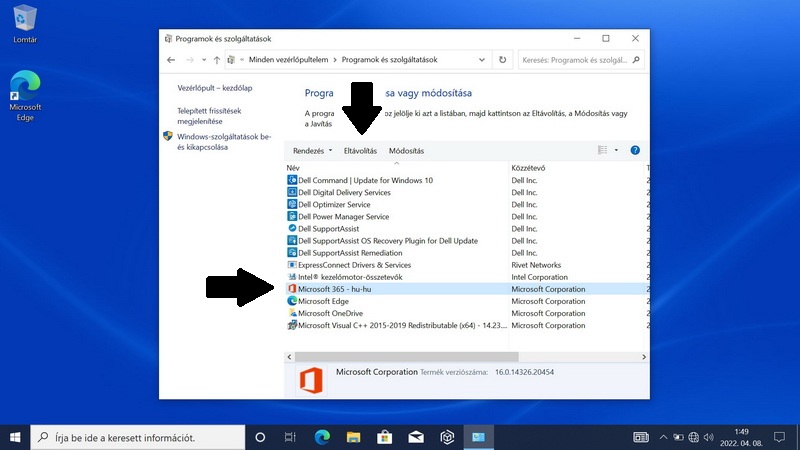Image resolution: width=800 pixels, height=450 pixels.
Task: Open the view options dropdown arrow
Action: point(616,150)
